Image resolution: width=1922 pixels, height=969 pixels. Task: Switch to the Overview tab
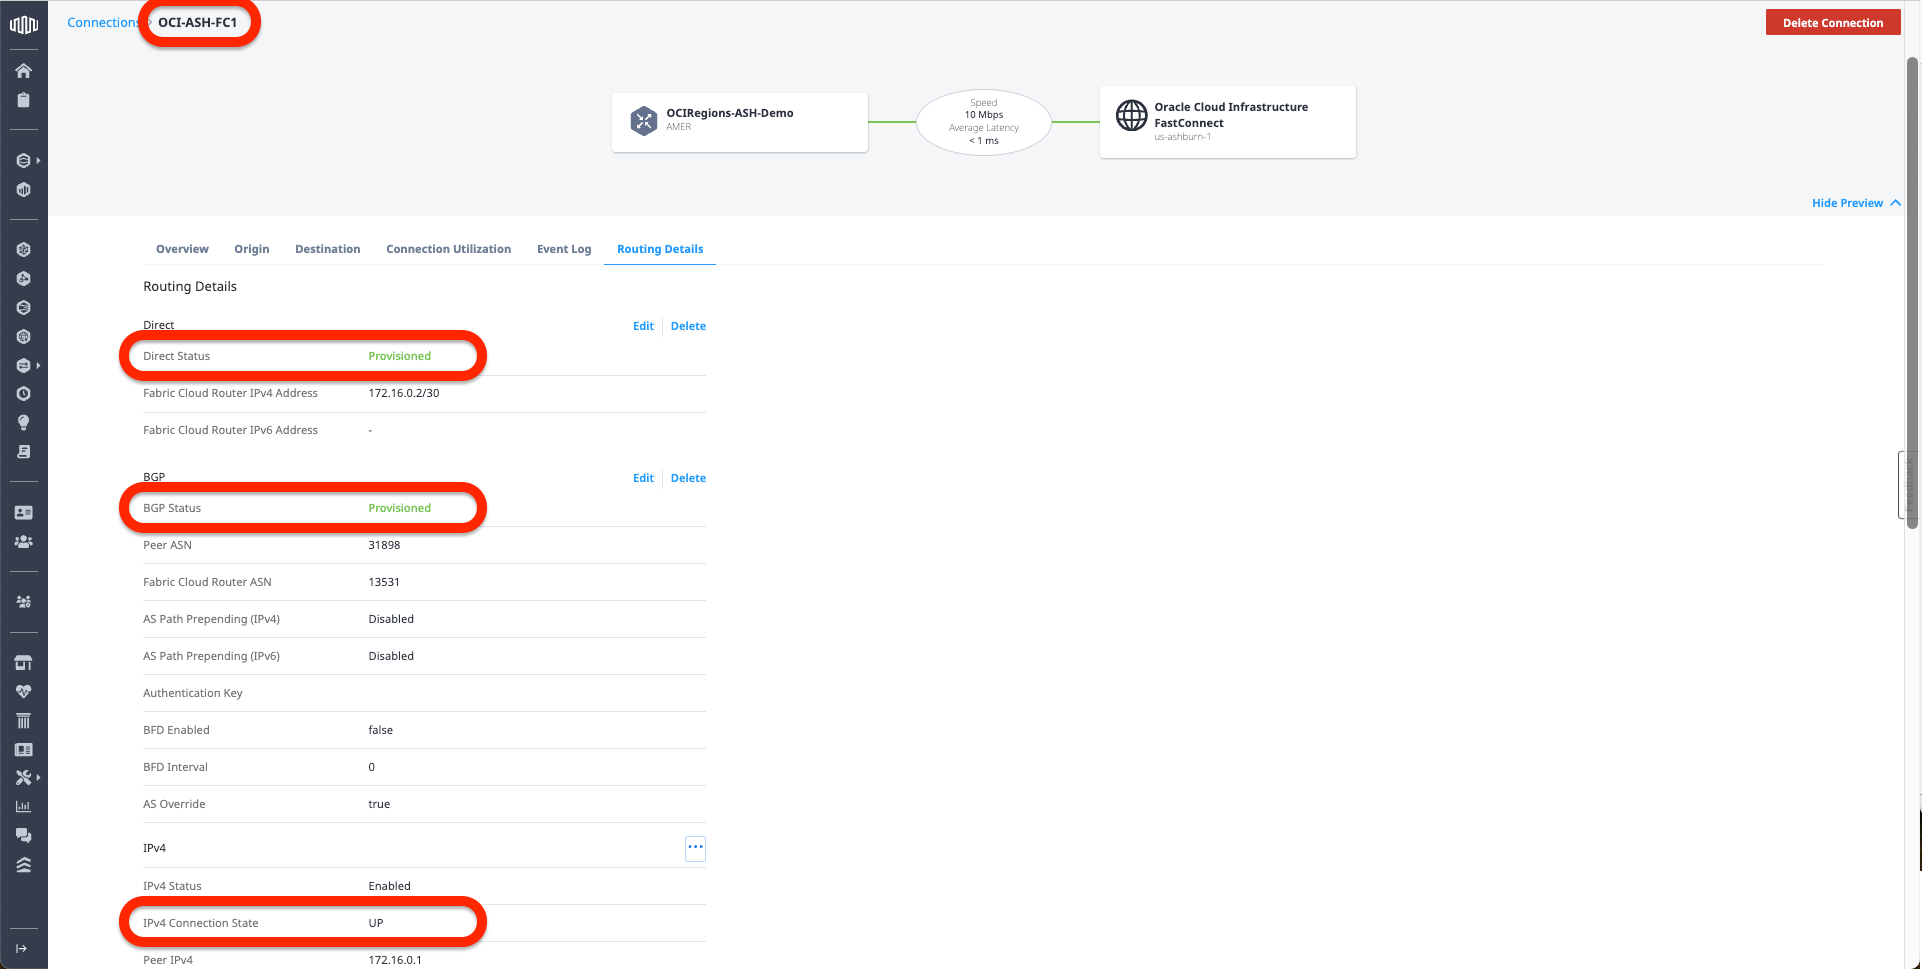point(182,249)
